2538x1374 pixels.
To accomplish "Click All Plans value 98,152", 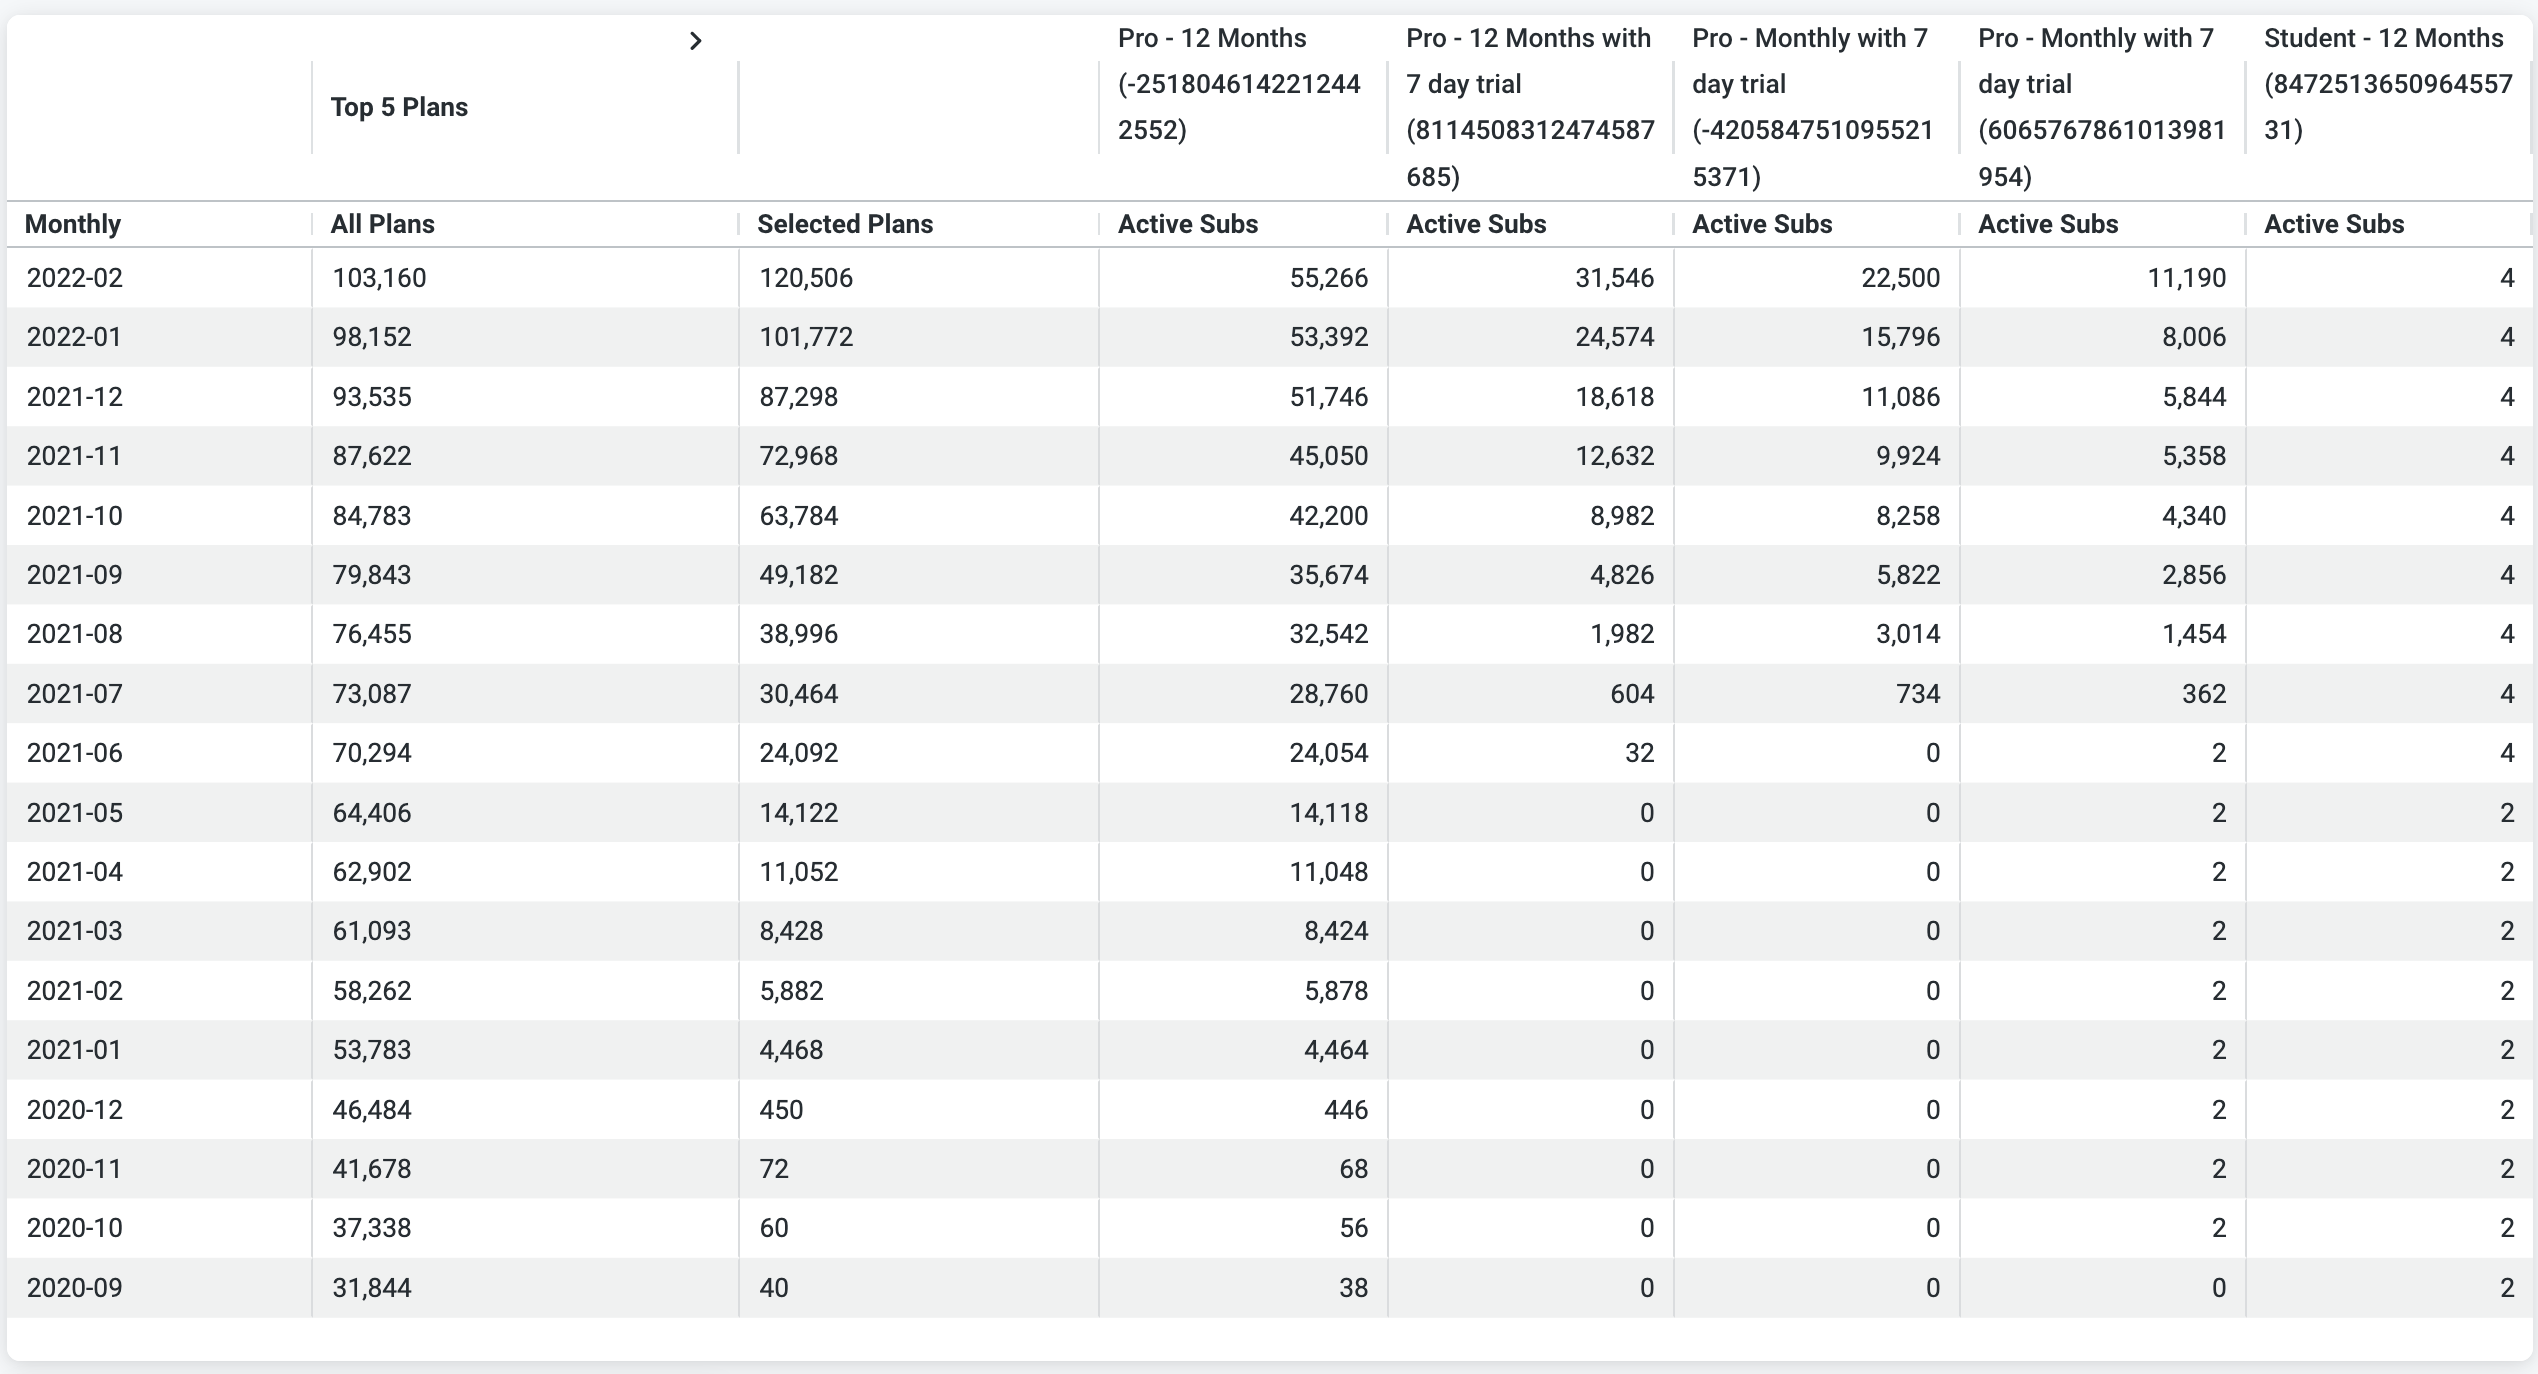I will [372, 337].
